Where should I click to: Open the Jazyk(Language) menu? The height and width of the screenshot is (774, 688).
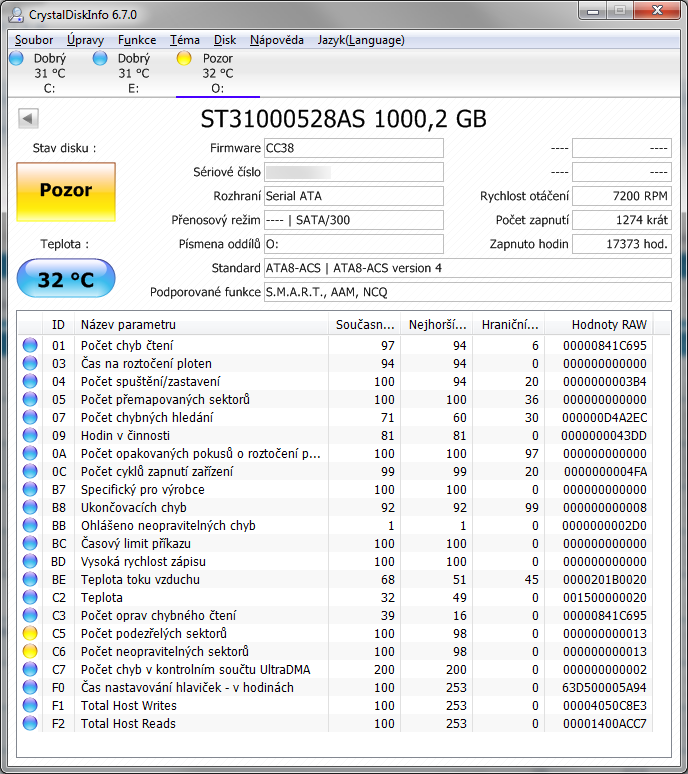361,40
